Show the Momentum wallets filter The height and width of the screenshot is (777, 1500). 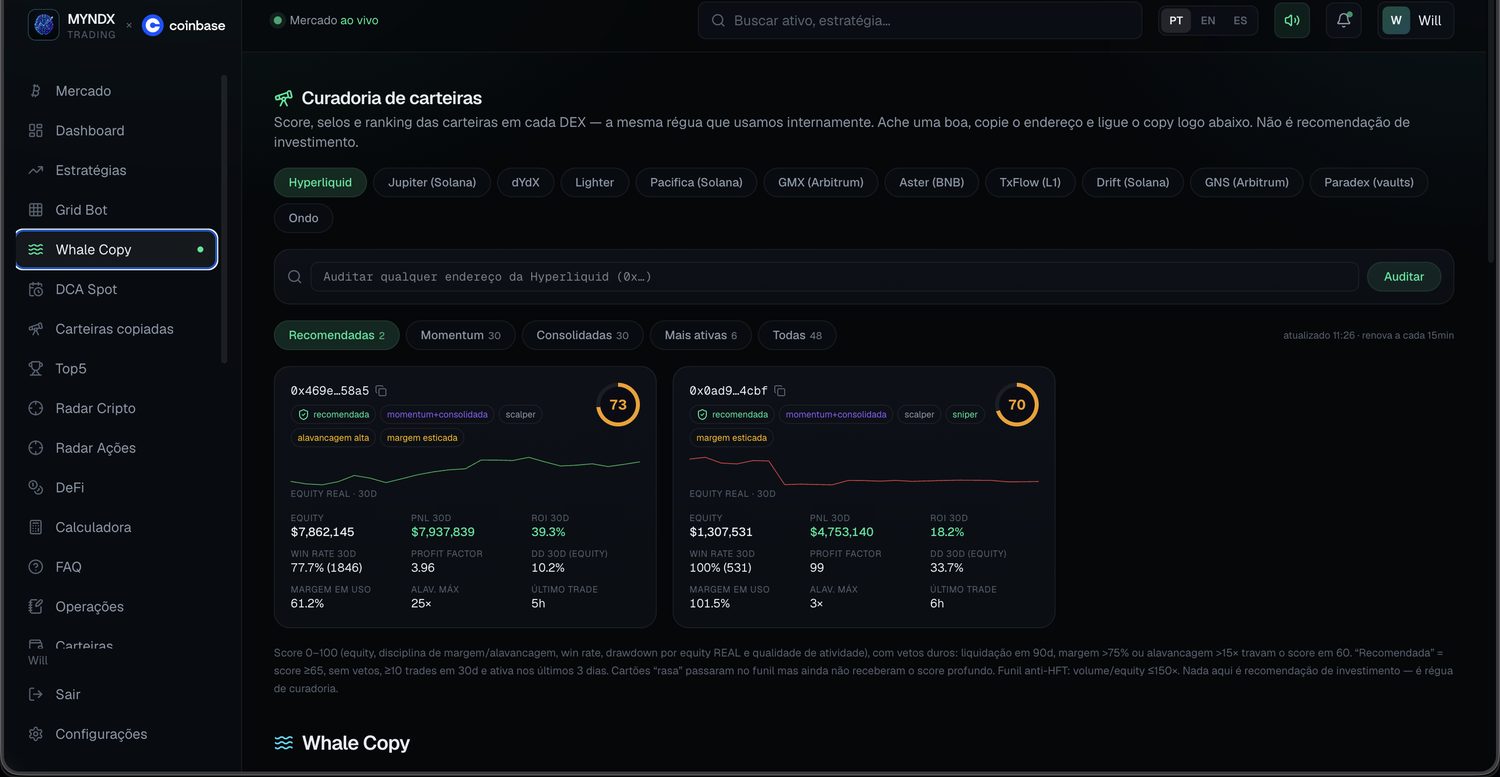pyautogui.click(x=461, y=335)
